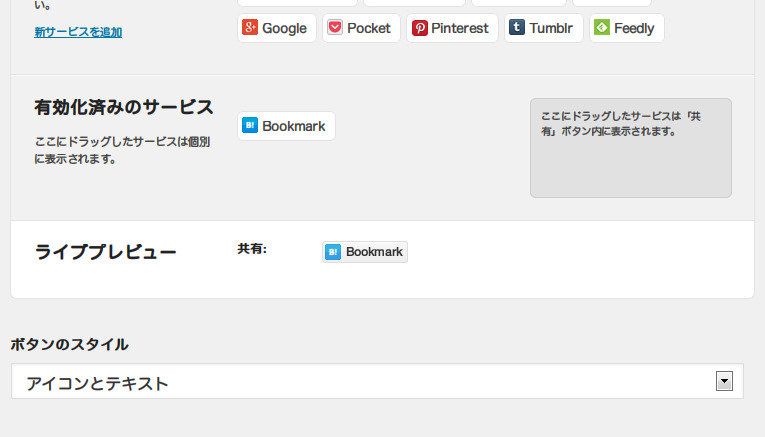Expand the button style dropdown arrow
The height and width of the screenshot is (437, 765).
pos(725,381)
